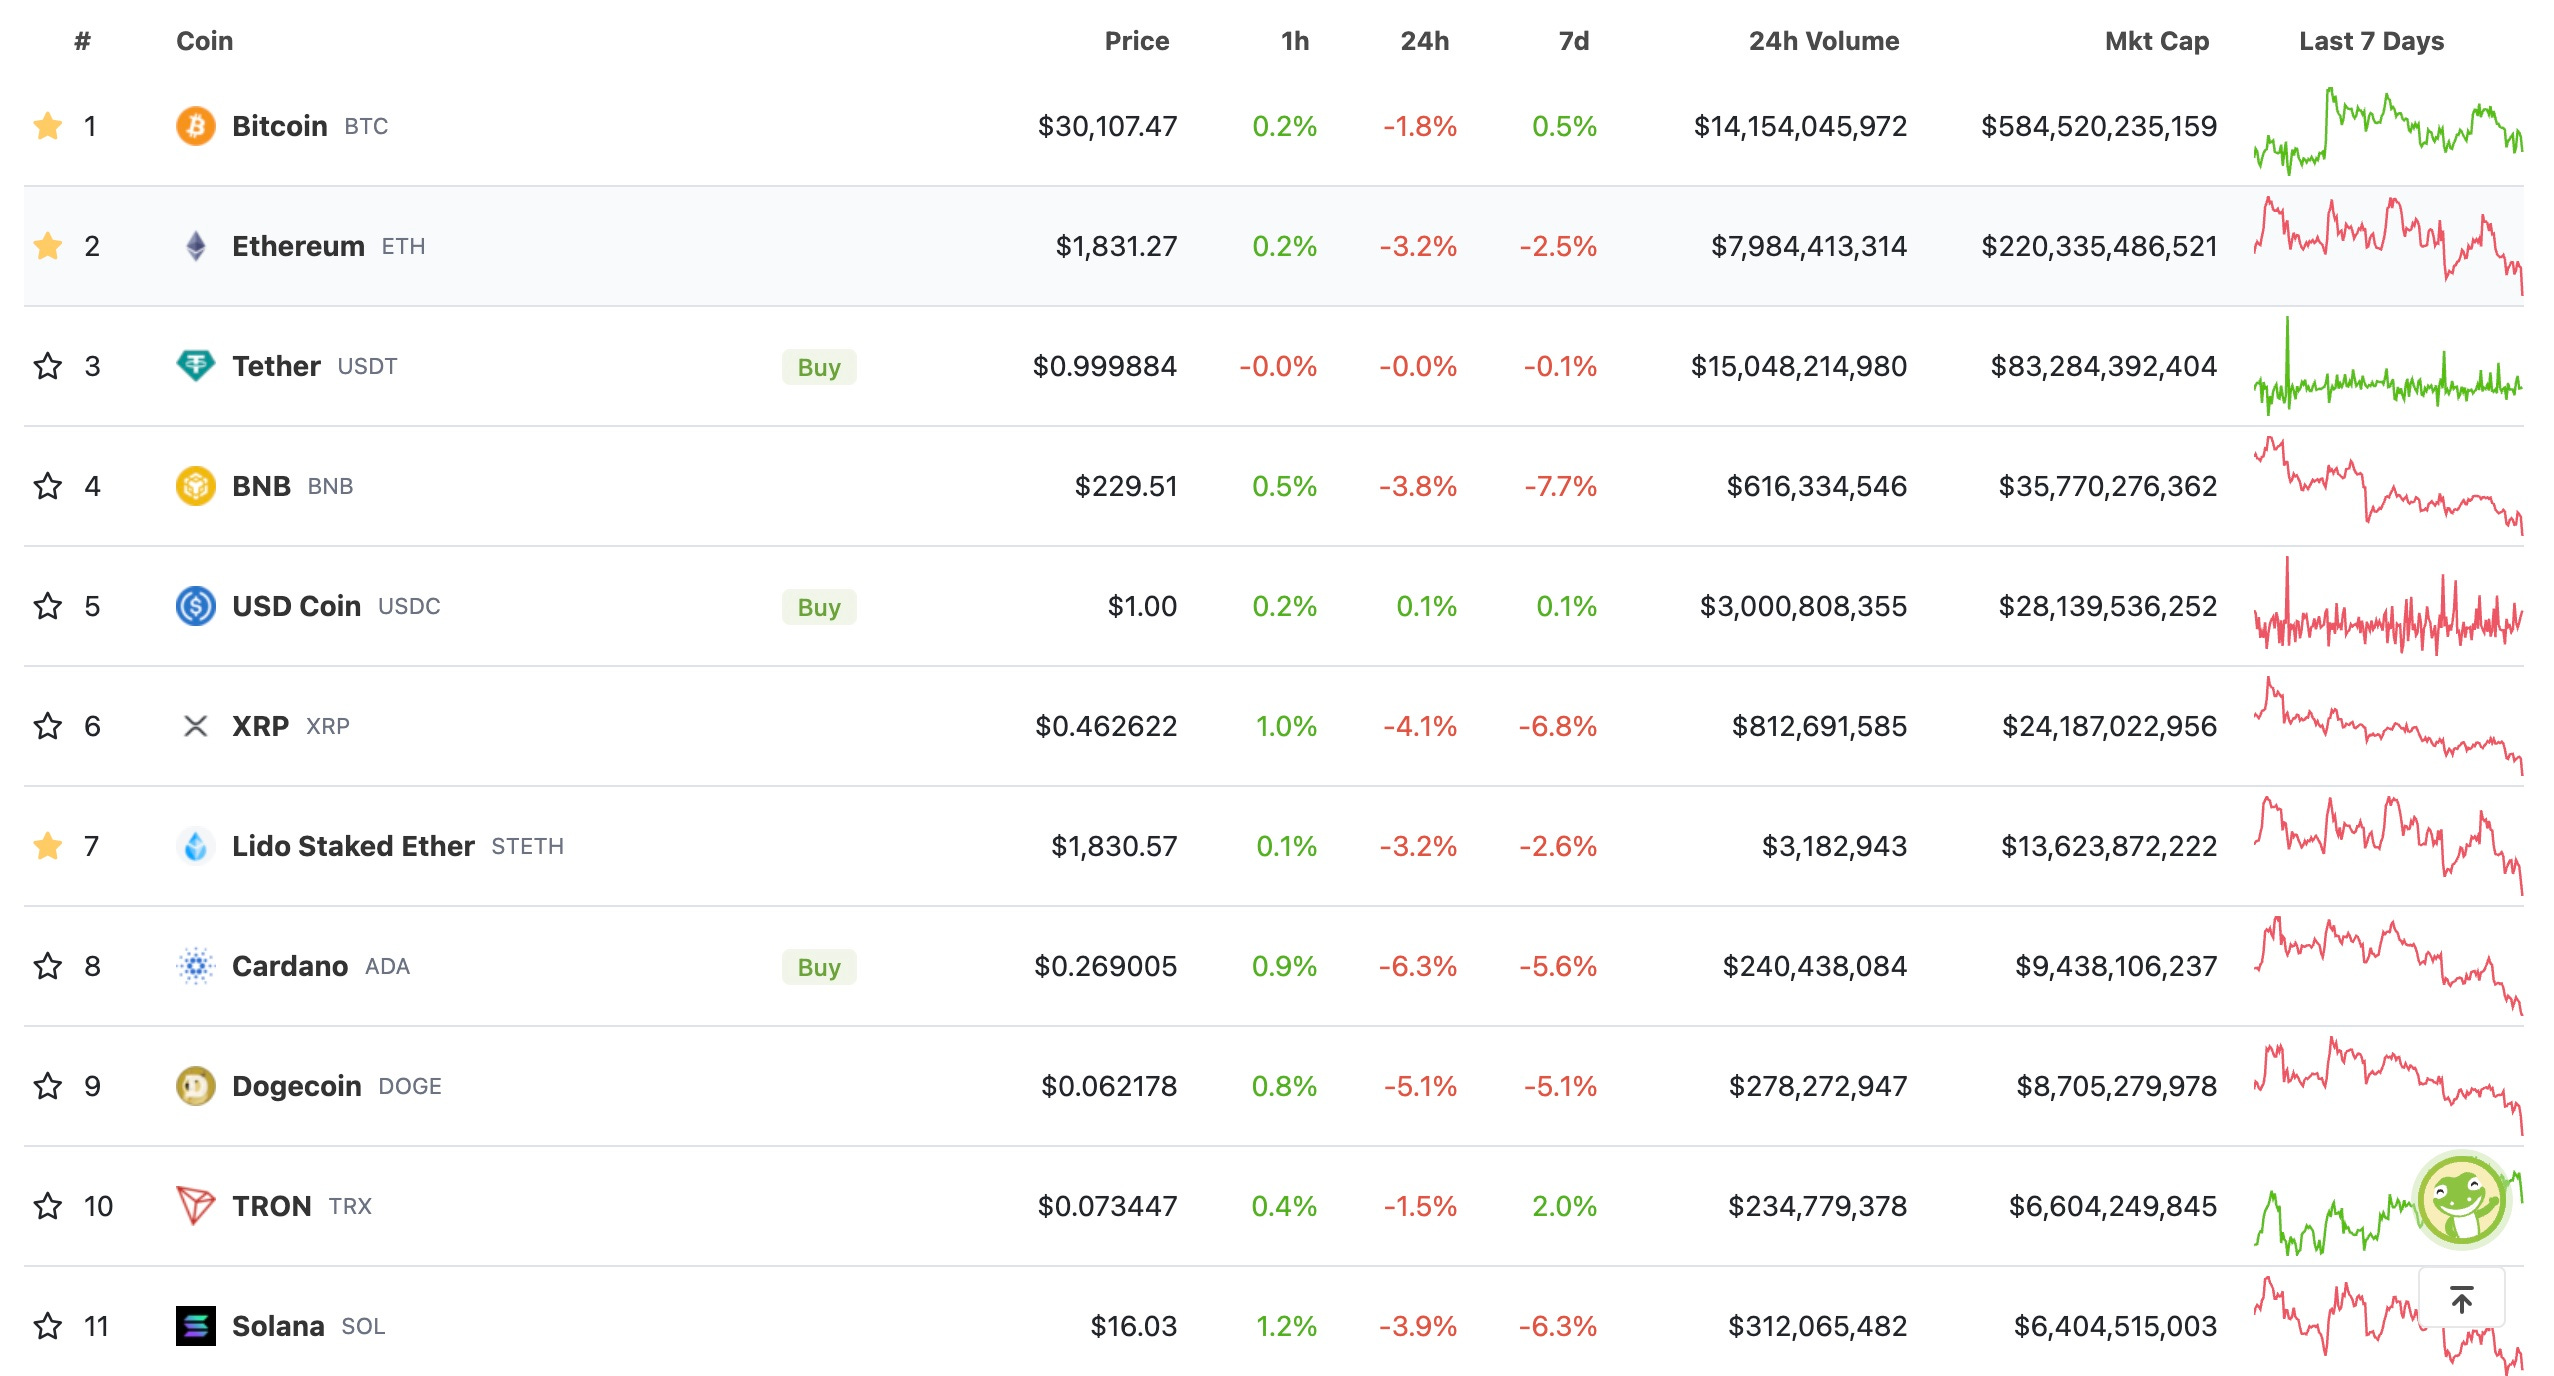Sort table by 7d column header
This screenshot has height=1376, width=2554.
(x=1574, y=41)
